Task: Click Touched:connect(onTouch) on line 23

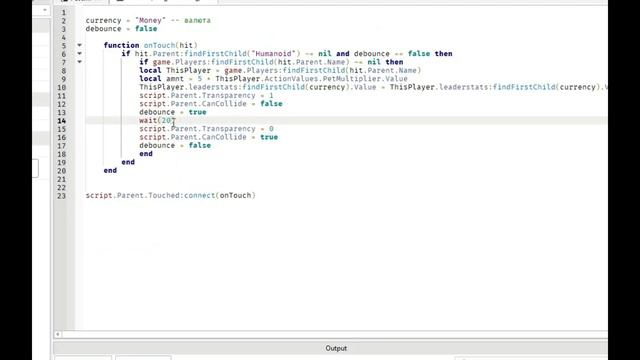Action: tap(202, 196)
